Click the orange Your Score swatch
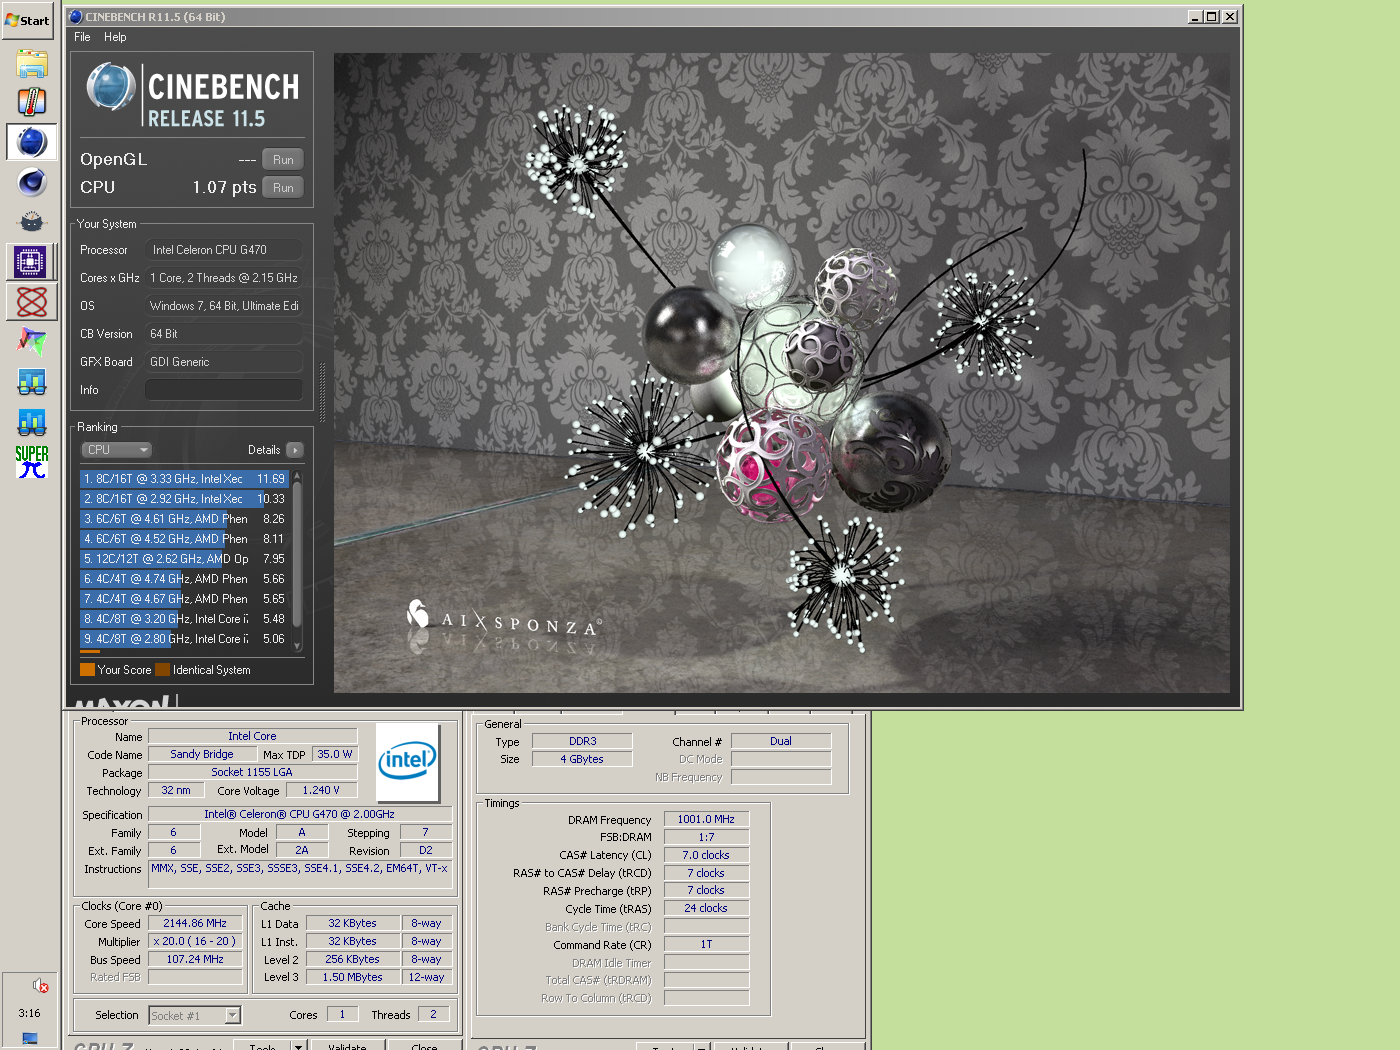1400x1050 pixels. (x=87, y=670)
